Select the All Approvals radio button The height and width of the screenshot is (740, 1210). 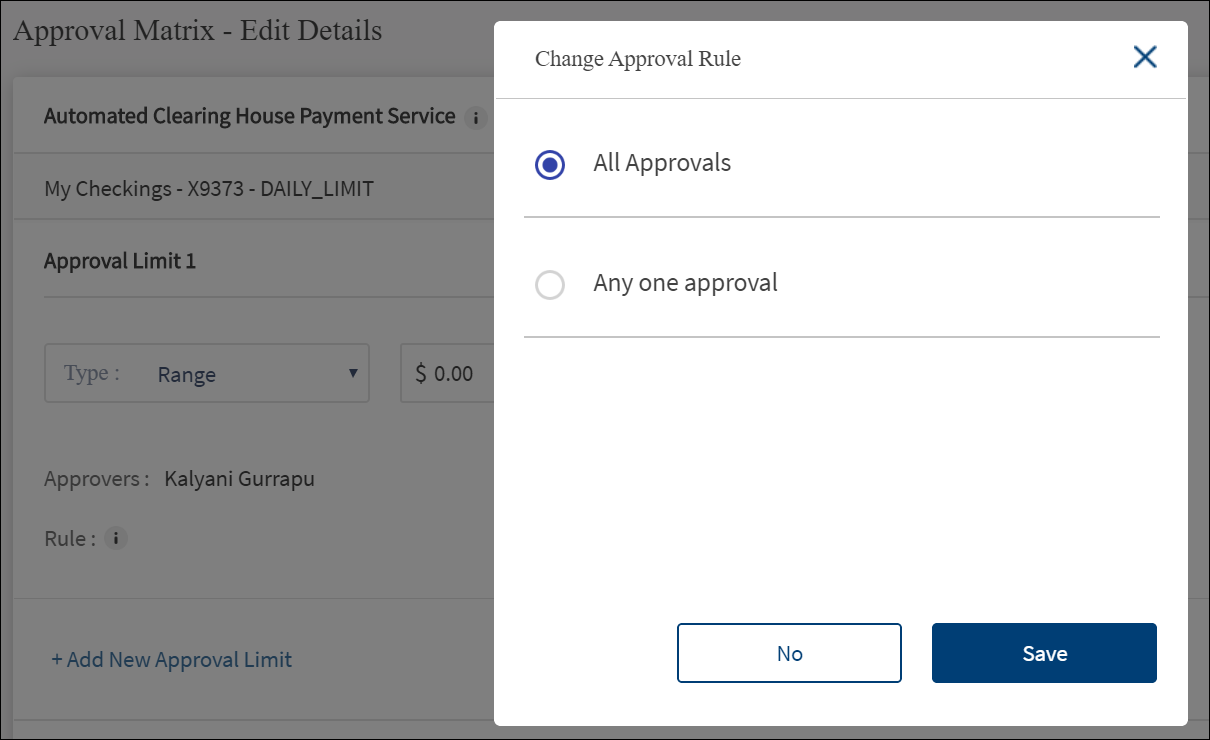[550, 164]
